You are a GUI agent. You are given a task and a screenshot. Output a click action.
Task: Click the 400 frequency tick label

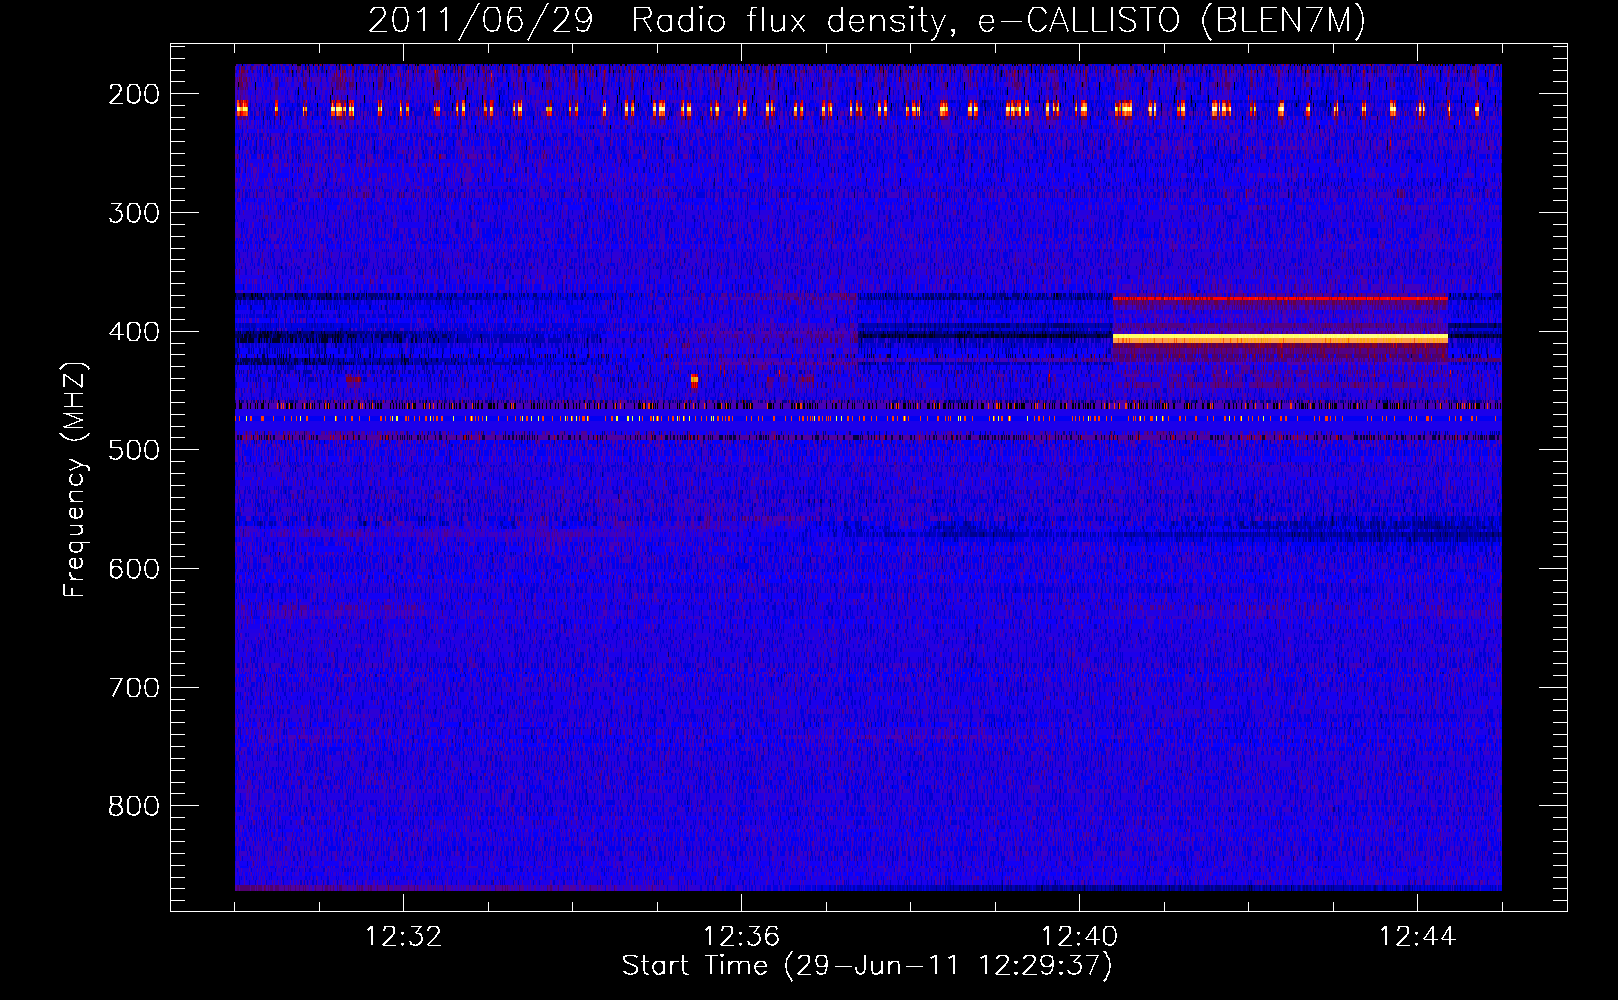[133, 332]
